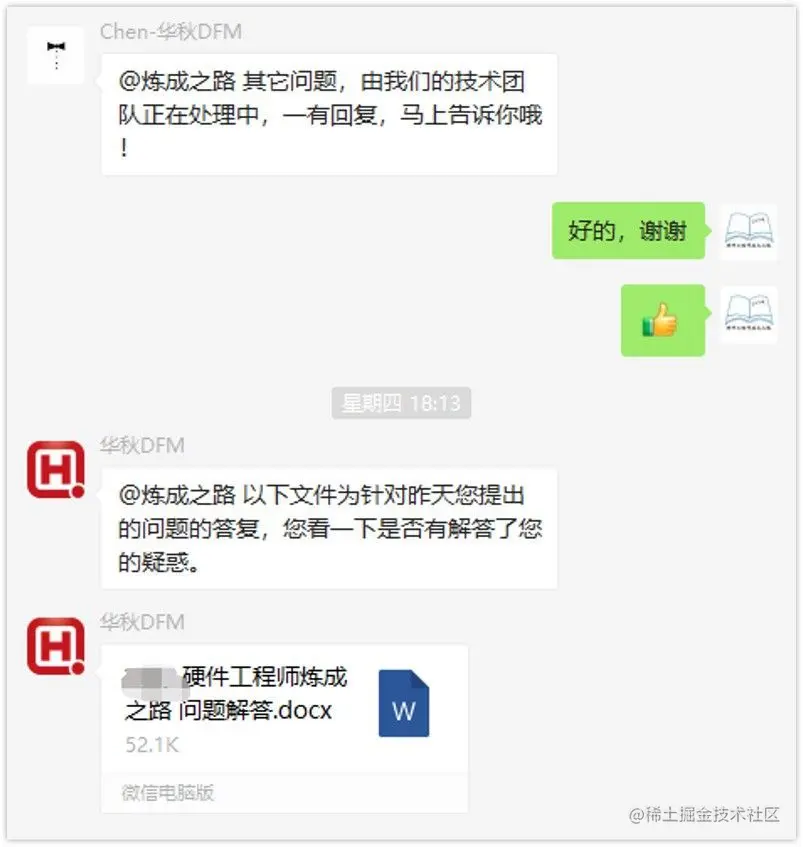The width and height of the screenshot is (803, 847).
Task: Select @炼成之路 mention in 以下文件 message
Action: 177,495
